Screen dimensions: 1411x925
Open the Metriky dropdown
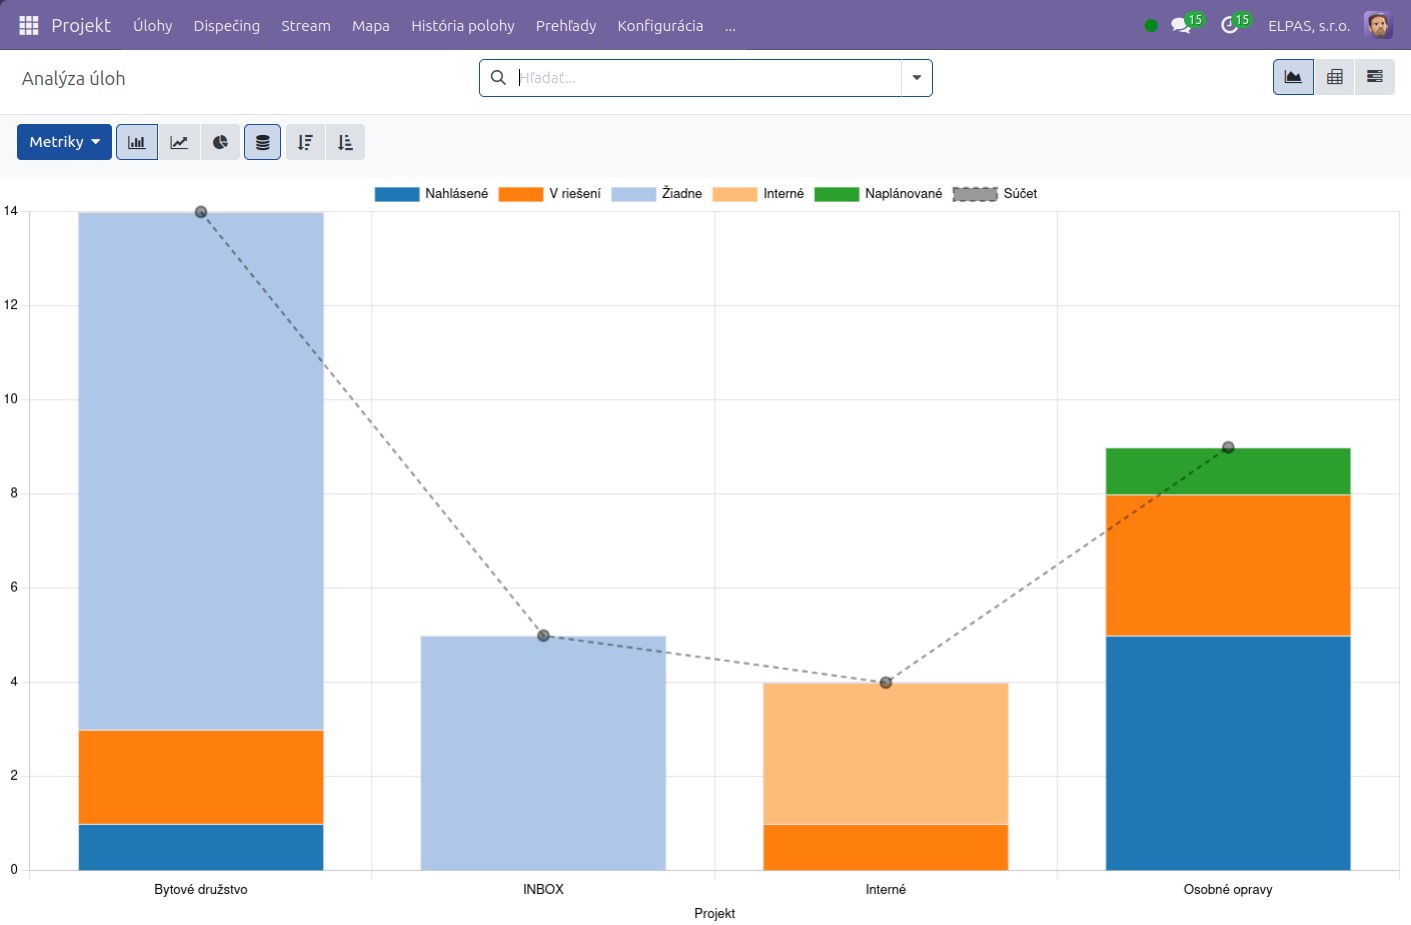click(64, 142)
